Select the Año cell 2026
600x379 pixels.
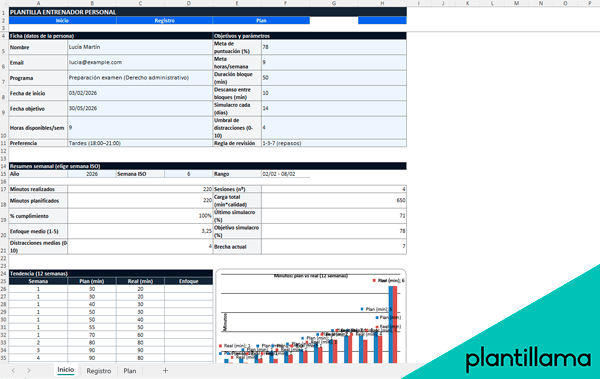[x=92, y=174]
